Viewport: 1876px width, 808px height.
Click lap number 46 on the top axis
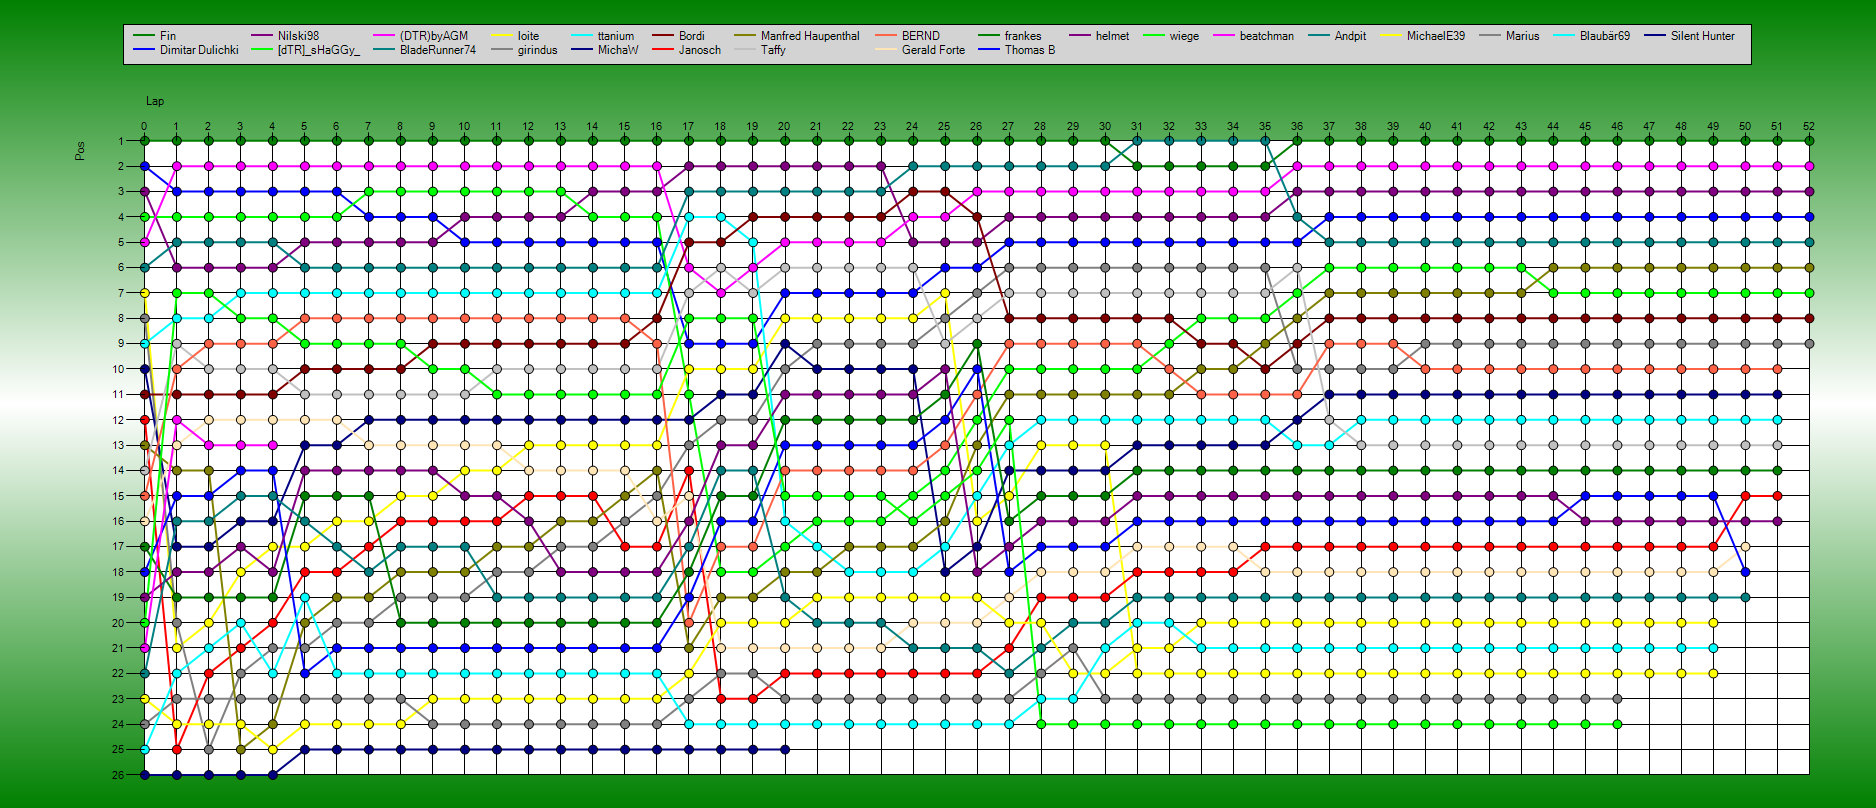coord(1617,127)
